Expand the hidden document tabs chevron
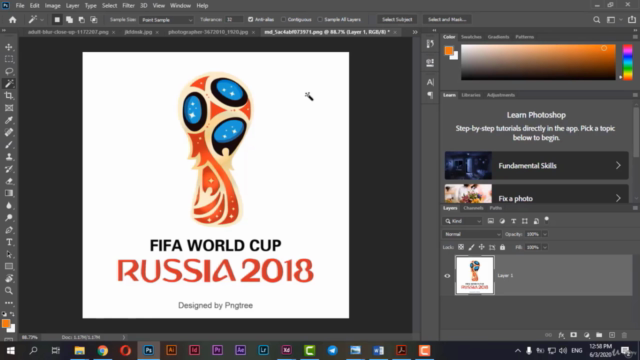Screen dimensions: 640x360 tap(415, 32)
